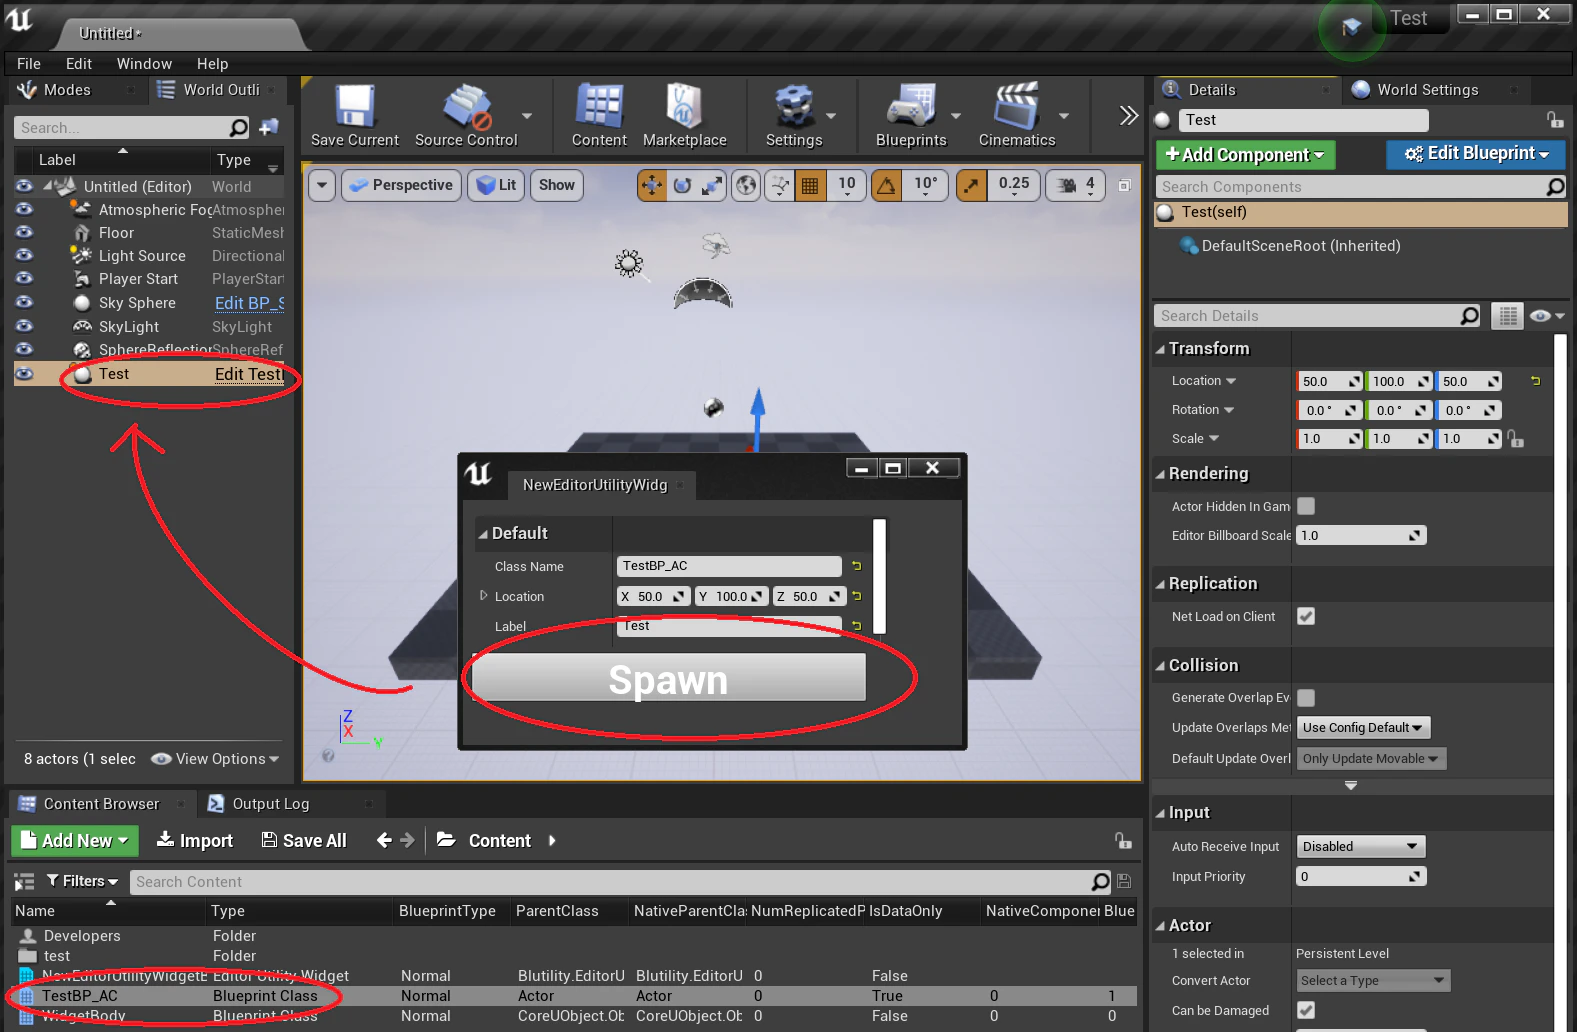Viewport: 1577px width, 1032px height.
Task: Open the Window menu
Action: [144, 63]
